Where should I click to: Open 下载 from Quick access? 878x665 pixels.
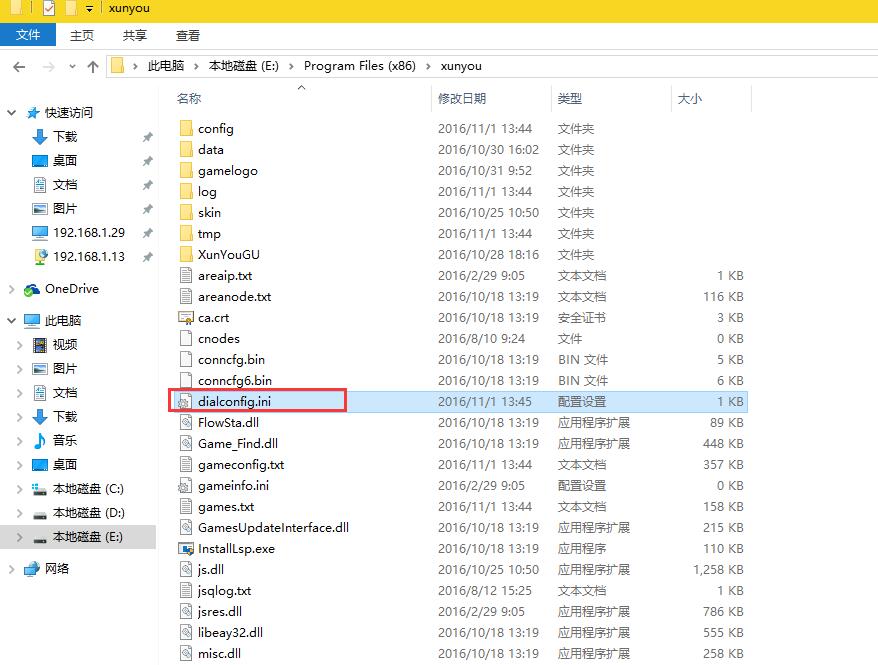coord(66,136)
